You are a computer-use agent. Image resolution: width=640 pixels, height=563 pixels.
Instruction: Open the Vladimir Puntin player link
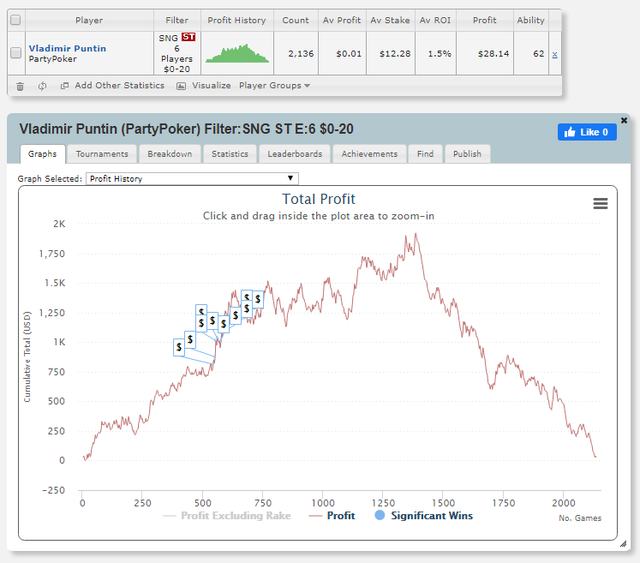click(67, 48)
